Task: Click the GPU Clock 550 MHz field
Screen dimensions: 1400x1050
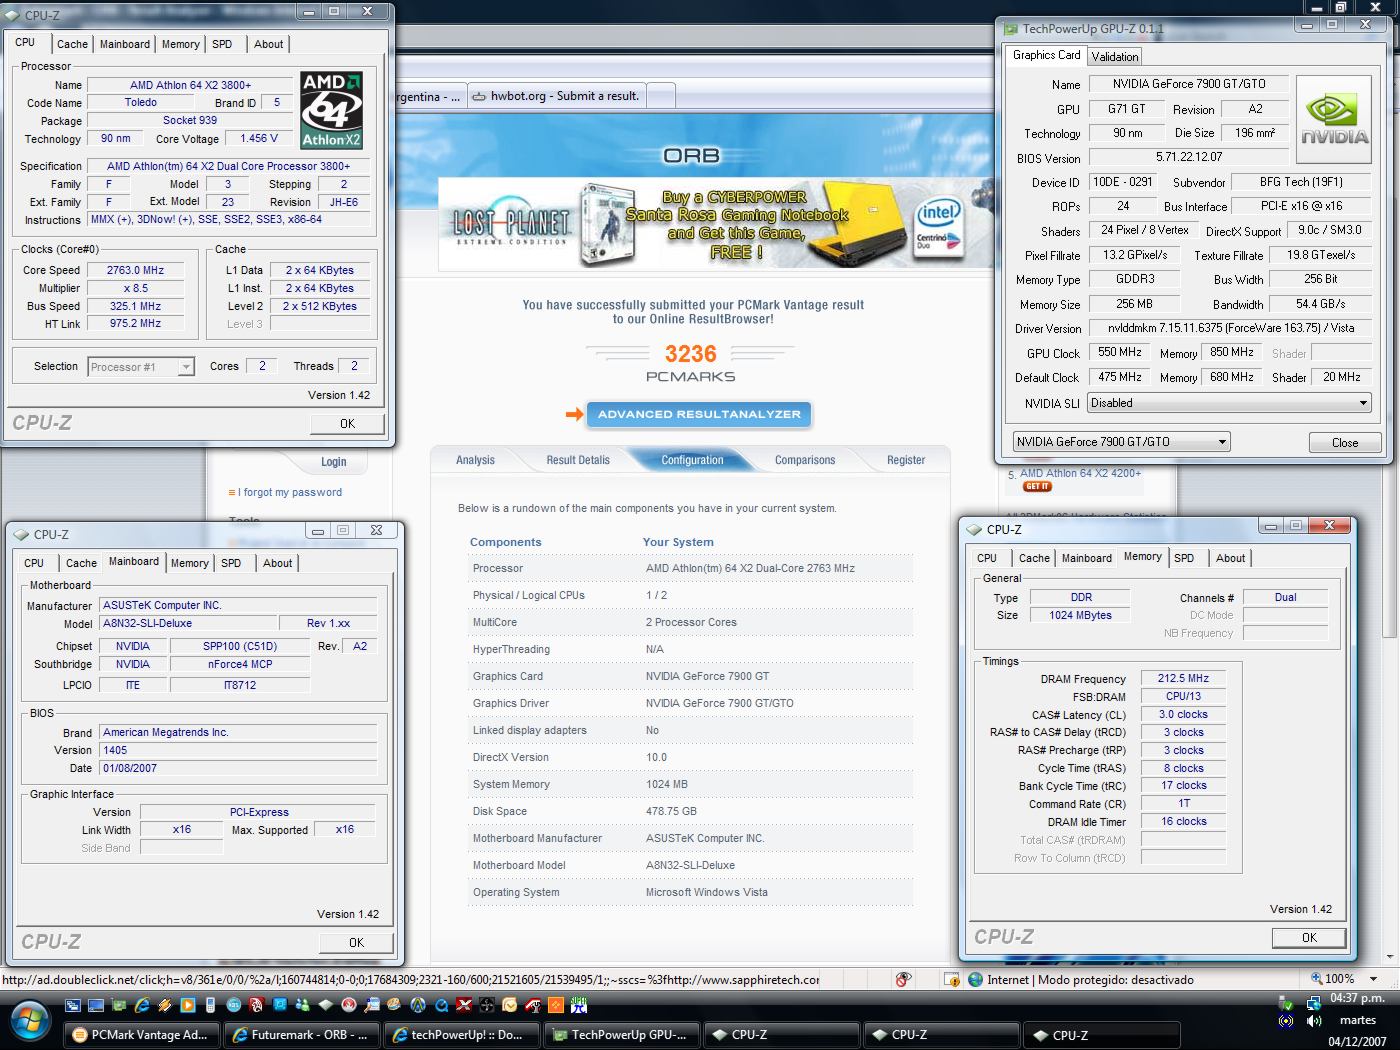Action: pyautogui.click(x=1120, y=353)
